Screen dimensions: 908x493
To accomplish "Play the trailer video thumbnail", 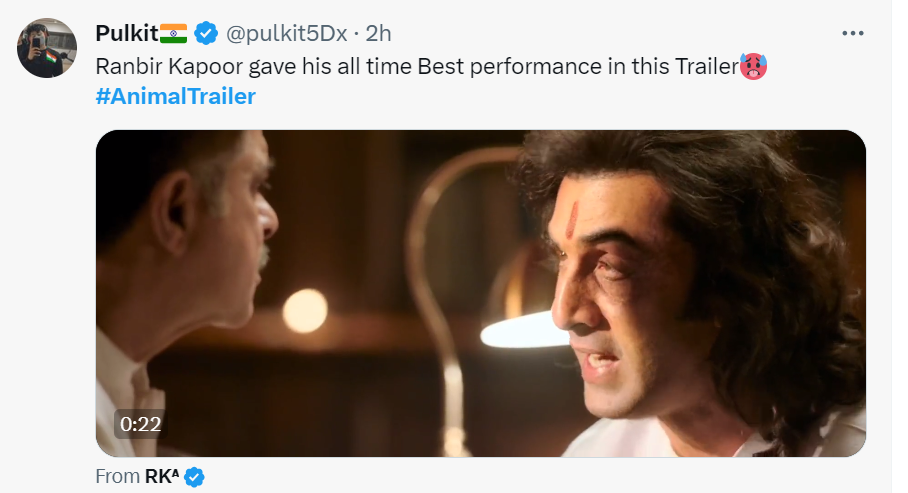I will [481, 293].
